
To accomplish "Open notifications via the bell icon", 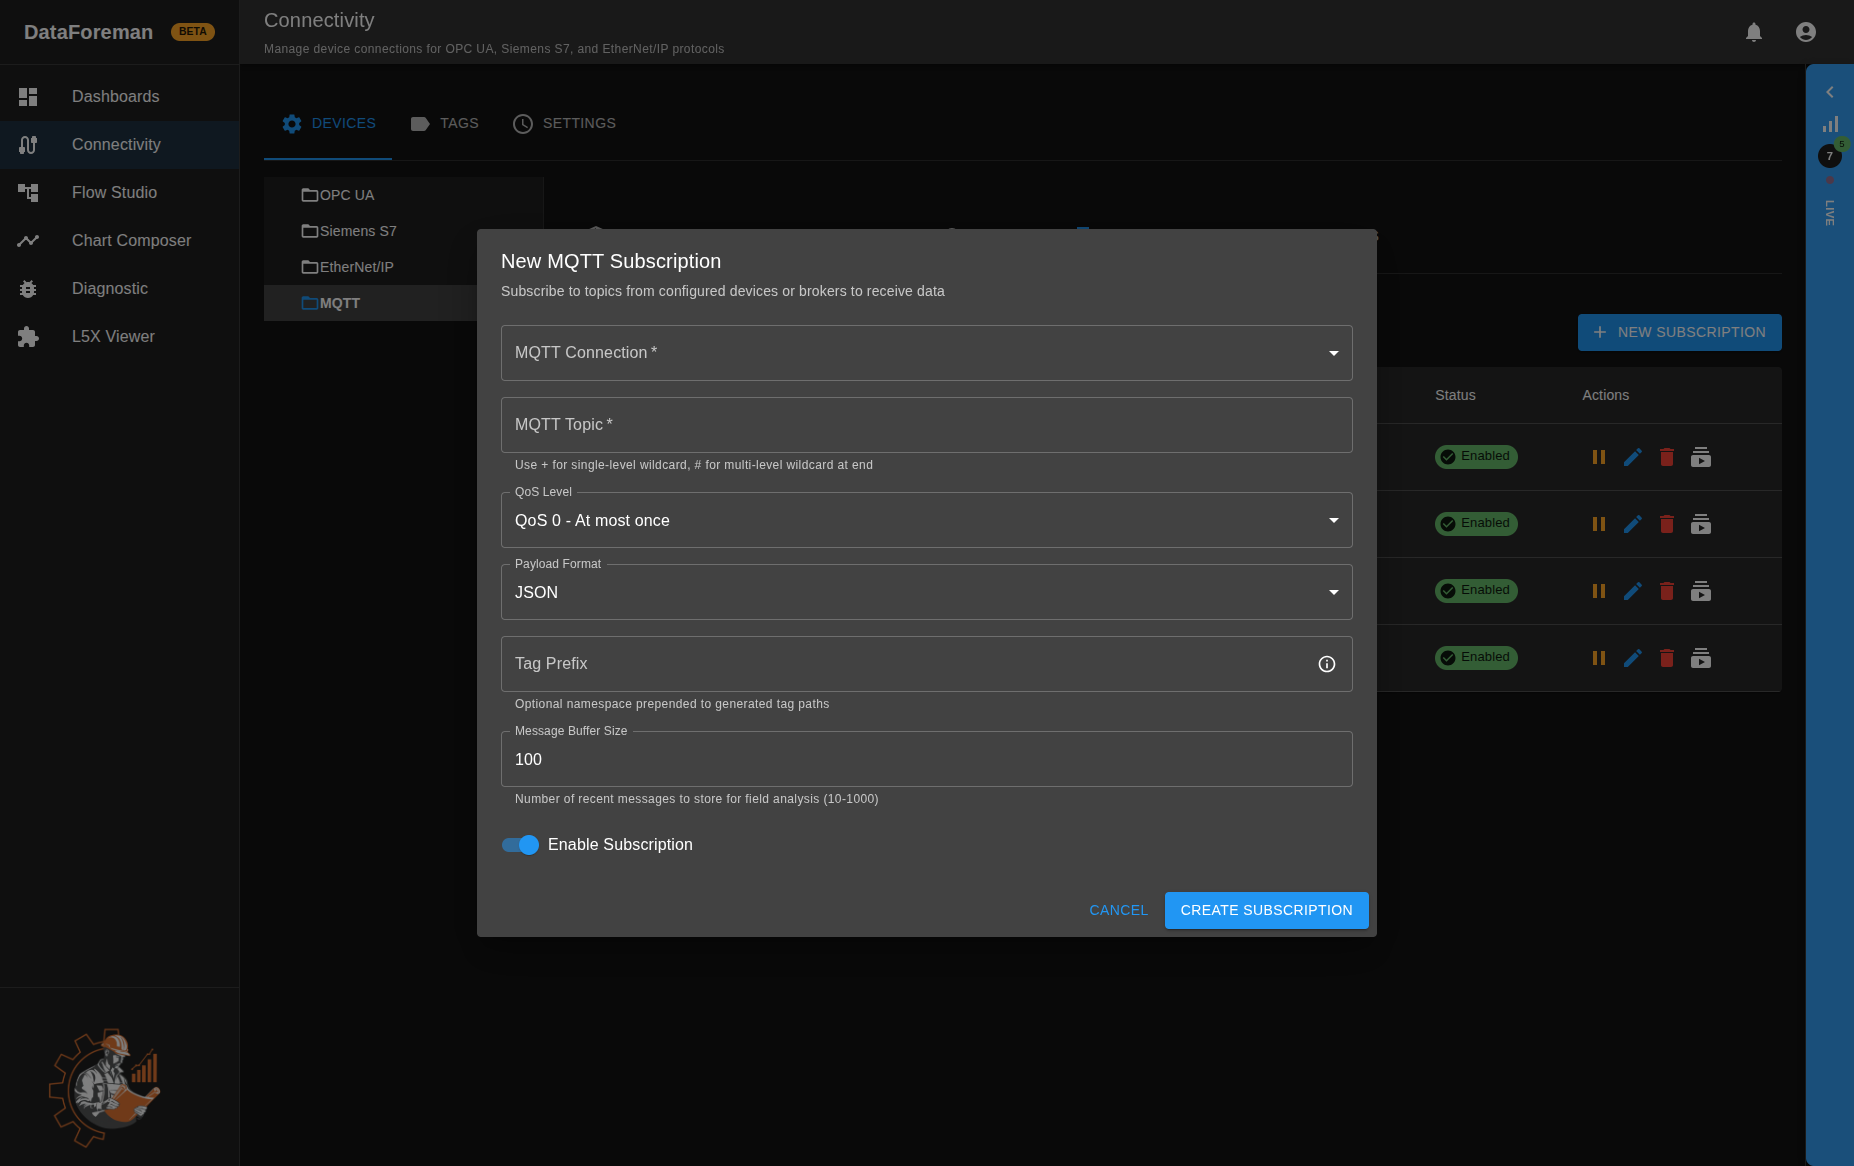I will 1754,32.
